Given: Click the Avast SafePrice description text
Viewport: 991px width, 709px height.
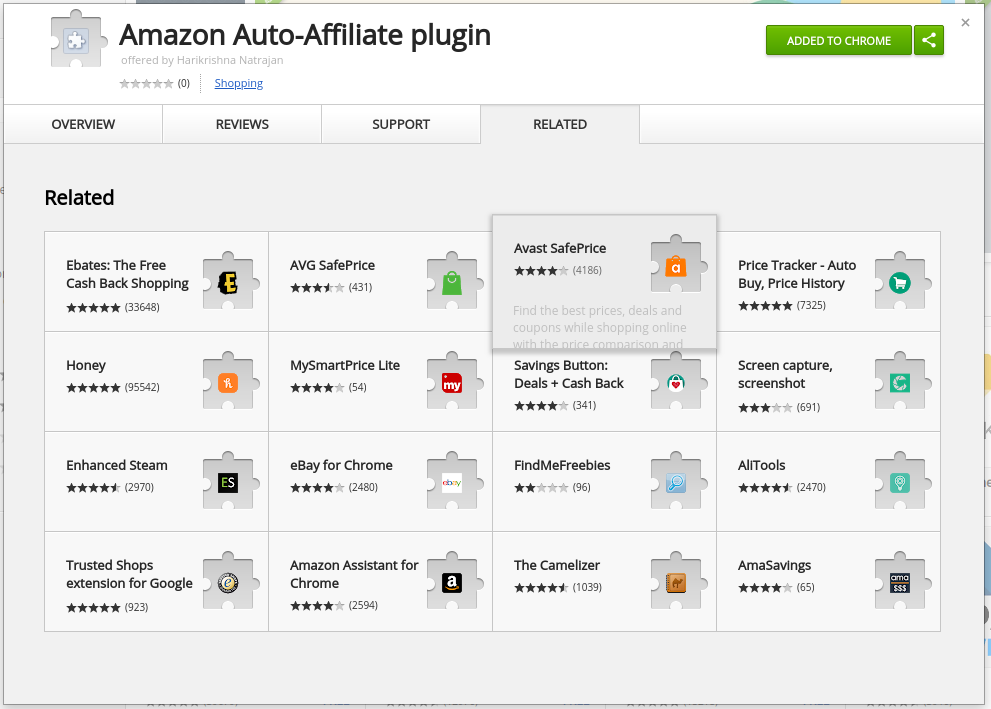Looking at the screenshot, I should pyautogui.click(x=599, y=327).
